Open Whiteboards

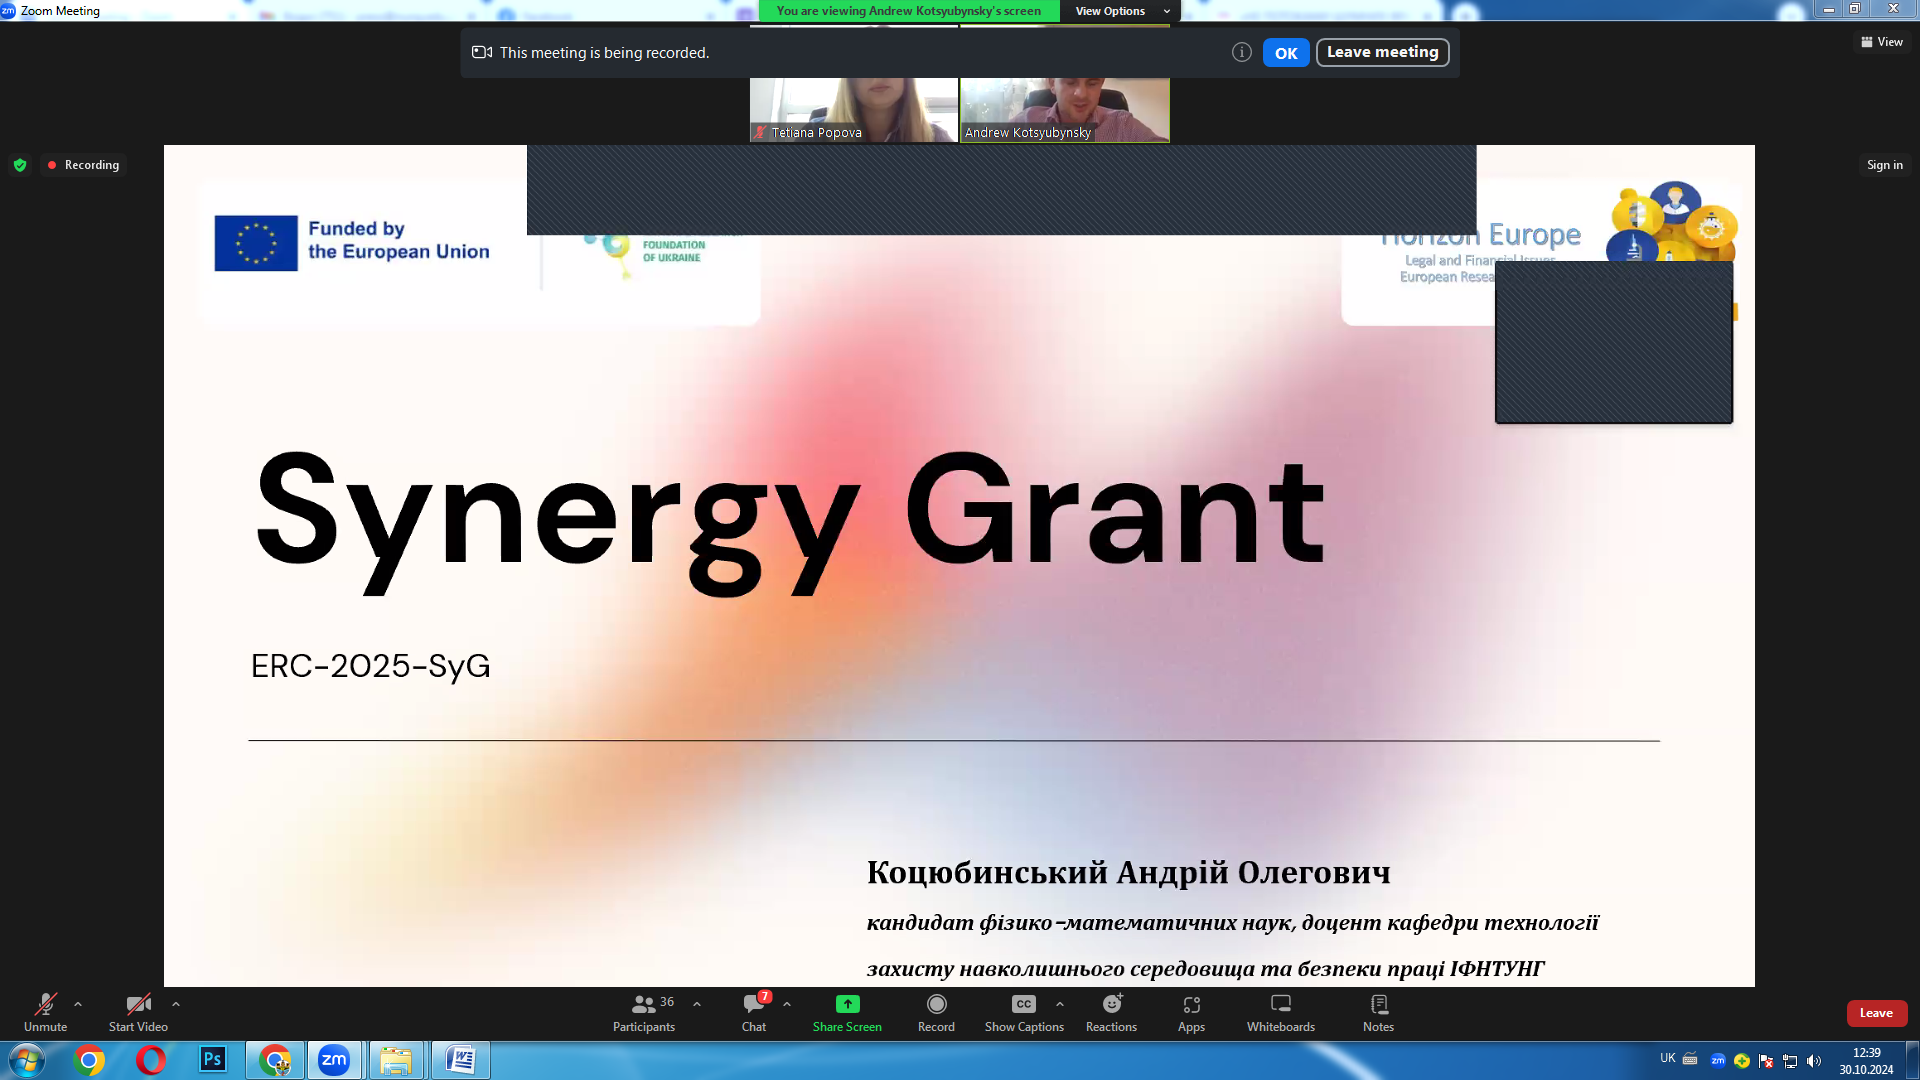[1280, 1012]
